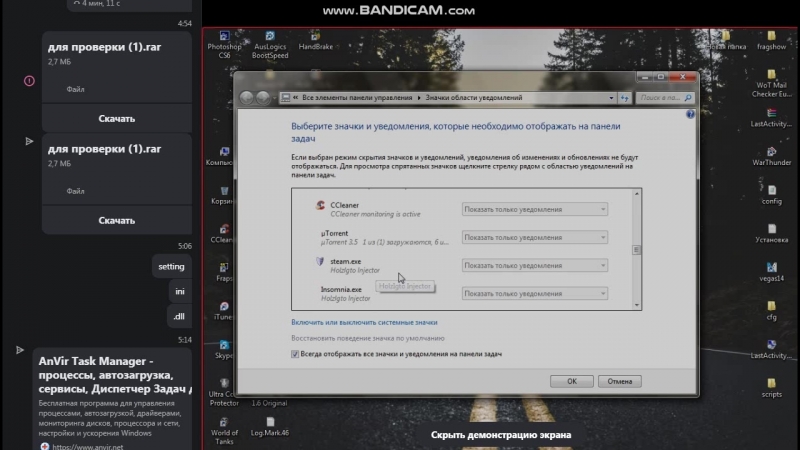
Task: Click the refresh button beside address bar
Action: tap(624, 97)
